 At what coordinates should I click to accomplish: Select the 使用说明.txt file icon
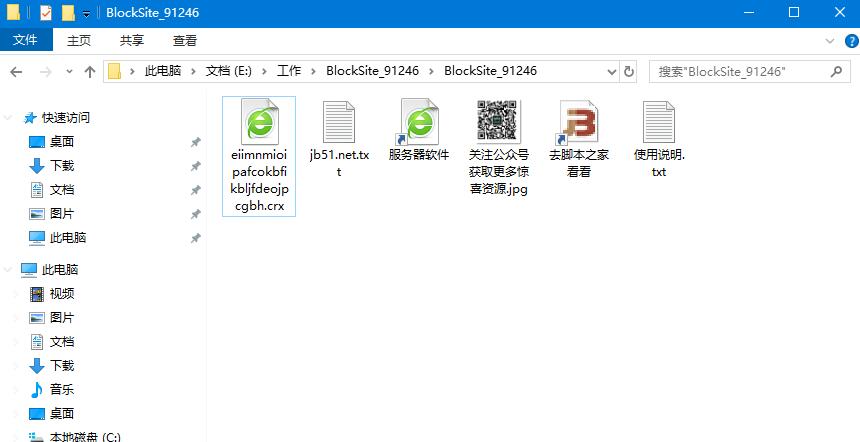[659, 122]
